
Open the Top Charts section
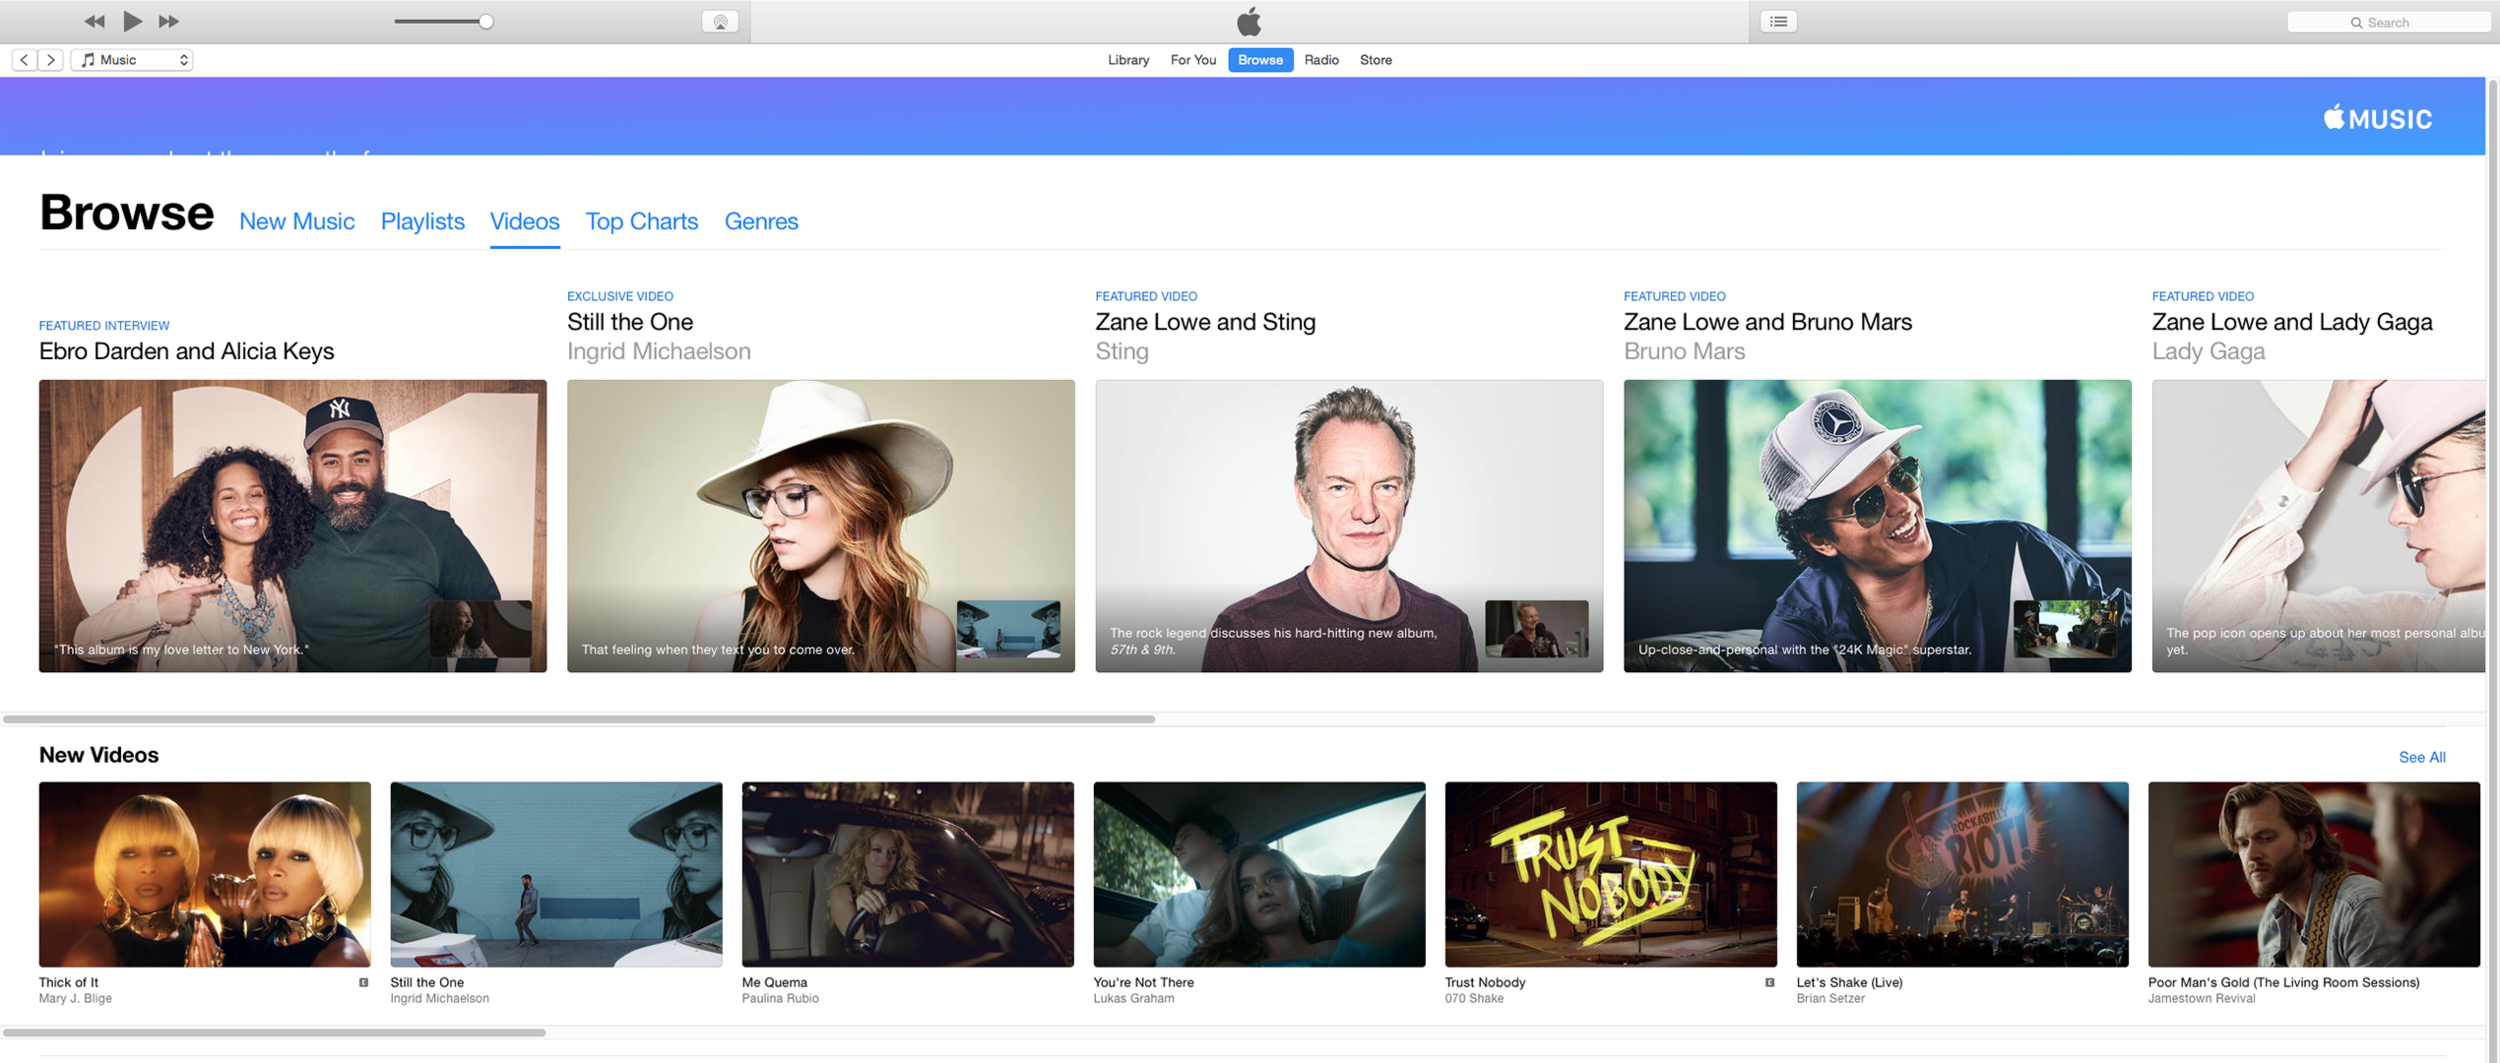click(641, 221)
